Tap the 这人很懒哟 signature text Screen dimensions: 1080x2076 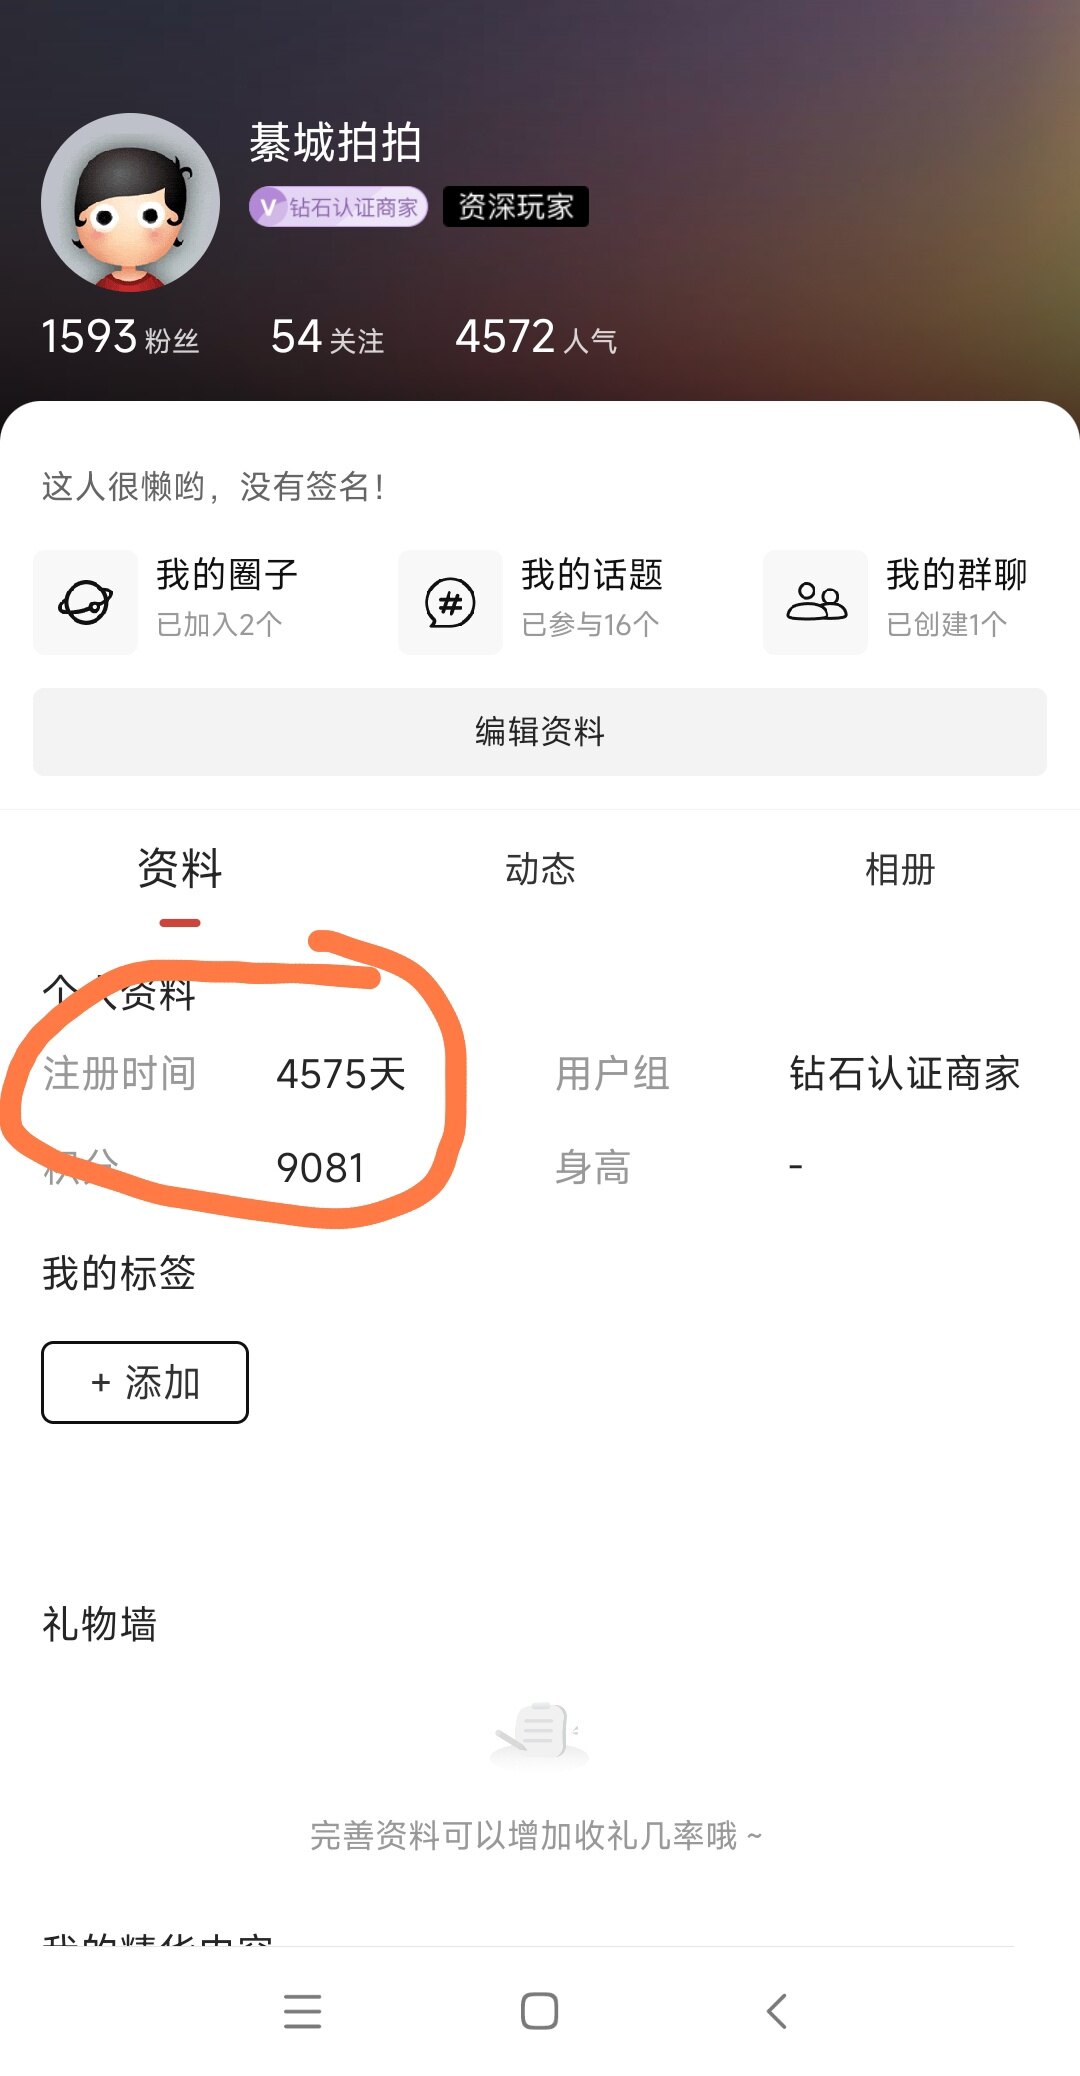click(x=213, y=487)
